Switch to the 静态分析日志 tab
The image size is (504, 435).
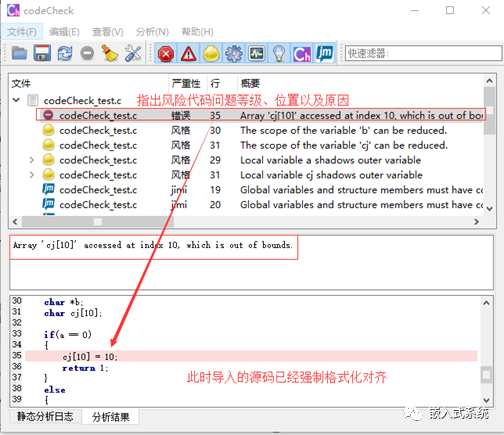pyautogui.click(x=45, y=416)
